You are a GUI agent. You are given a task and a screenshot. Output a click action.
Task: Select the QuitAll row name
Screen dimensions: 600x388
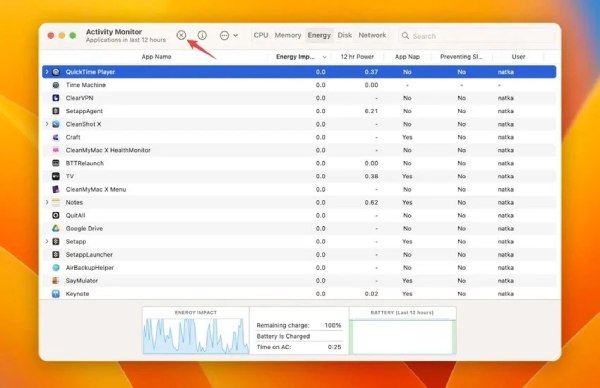tap(75, 215)
